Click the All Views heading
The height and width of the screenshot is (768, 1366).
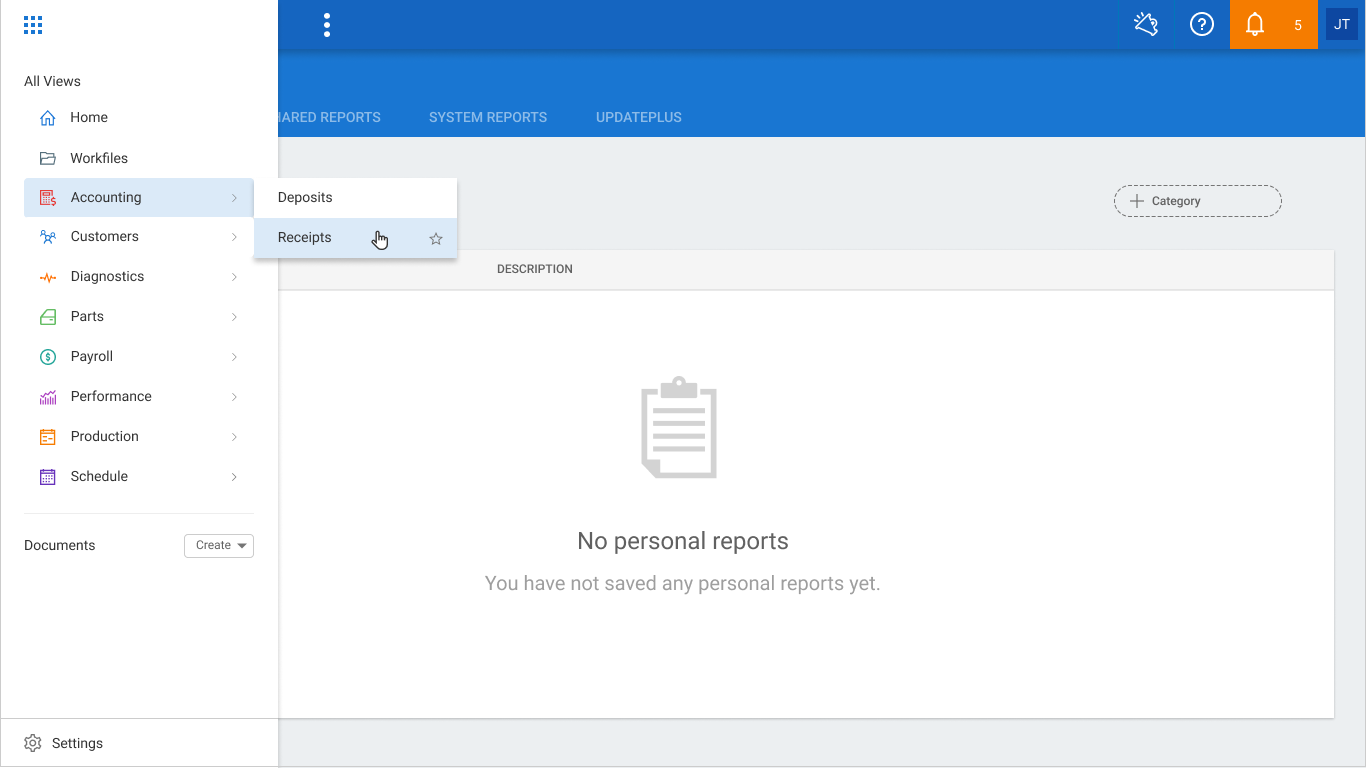click(x=52, y=81)
